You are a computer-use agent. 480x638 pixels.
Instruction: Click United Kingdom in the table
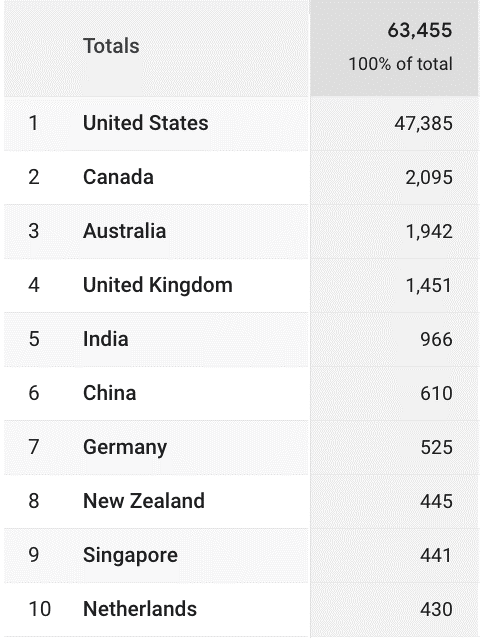[x=158, y=285]
